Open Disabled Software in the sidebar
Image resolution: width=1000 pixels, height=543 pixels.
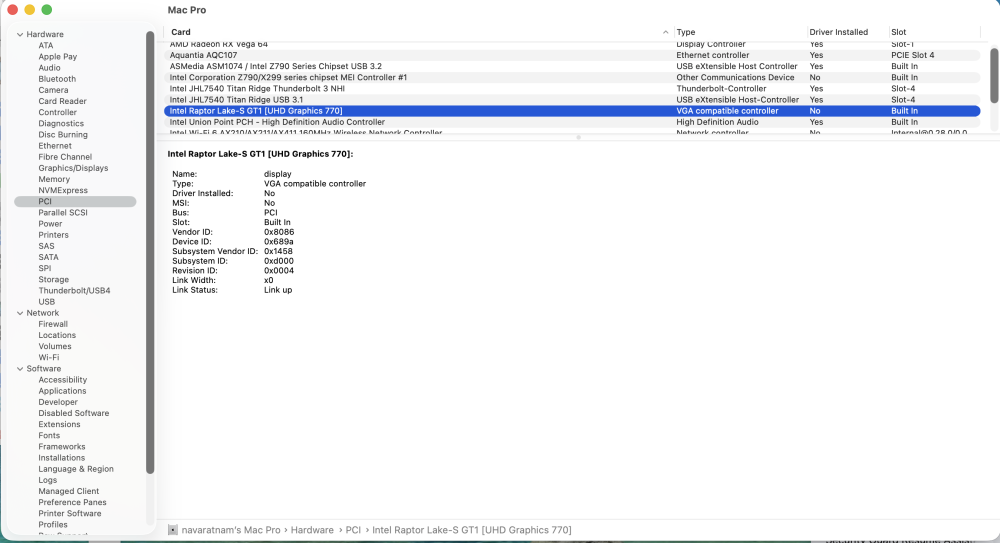click(73, 413)
